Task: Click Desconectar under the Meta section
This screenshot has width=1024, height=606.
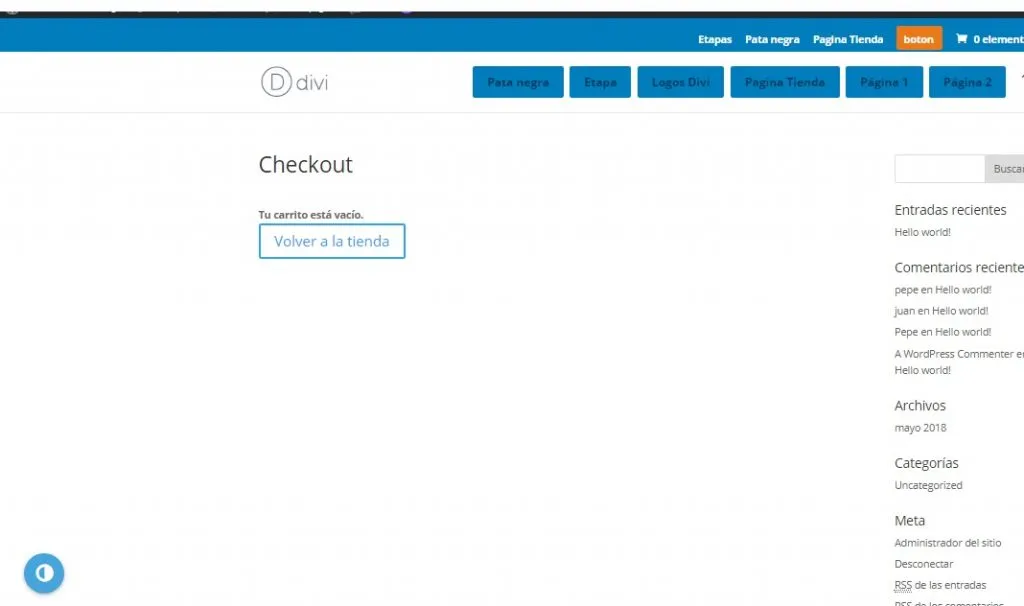Action: (x=922, y=563)
